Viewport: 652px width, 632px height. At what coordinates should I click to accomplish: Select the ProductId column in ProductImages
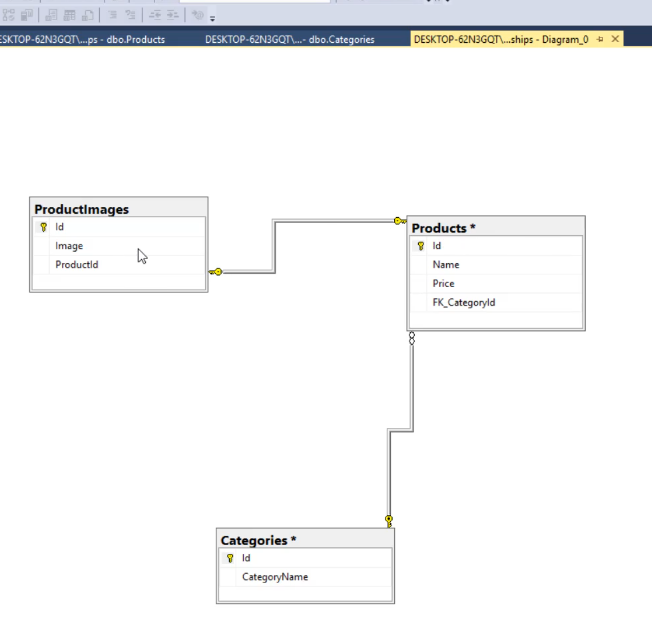pos(119,264)
